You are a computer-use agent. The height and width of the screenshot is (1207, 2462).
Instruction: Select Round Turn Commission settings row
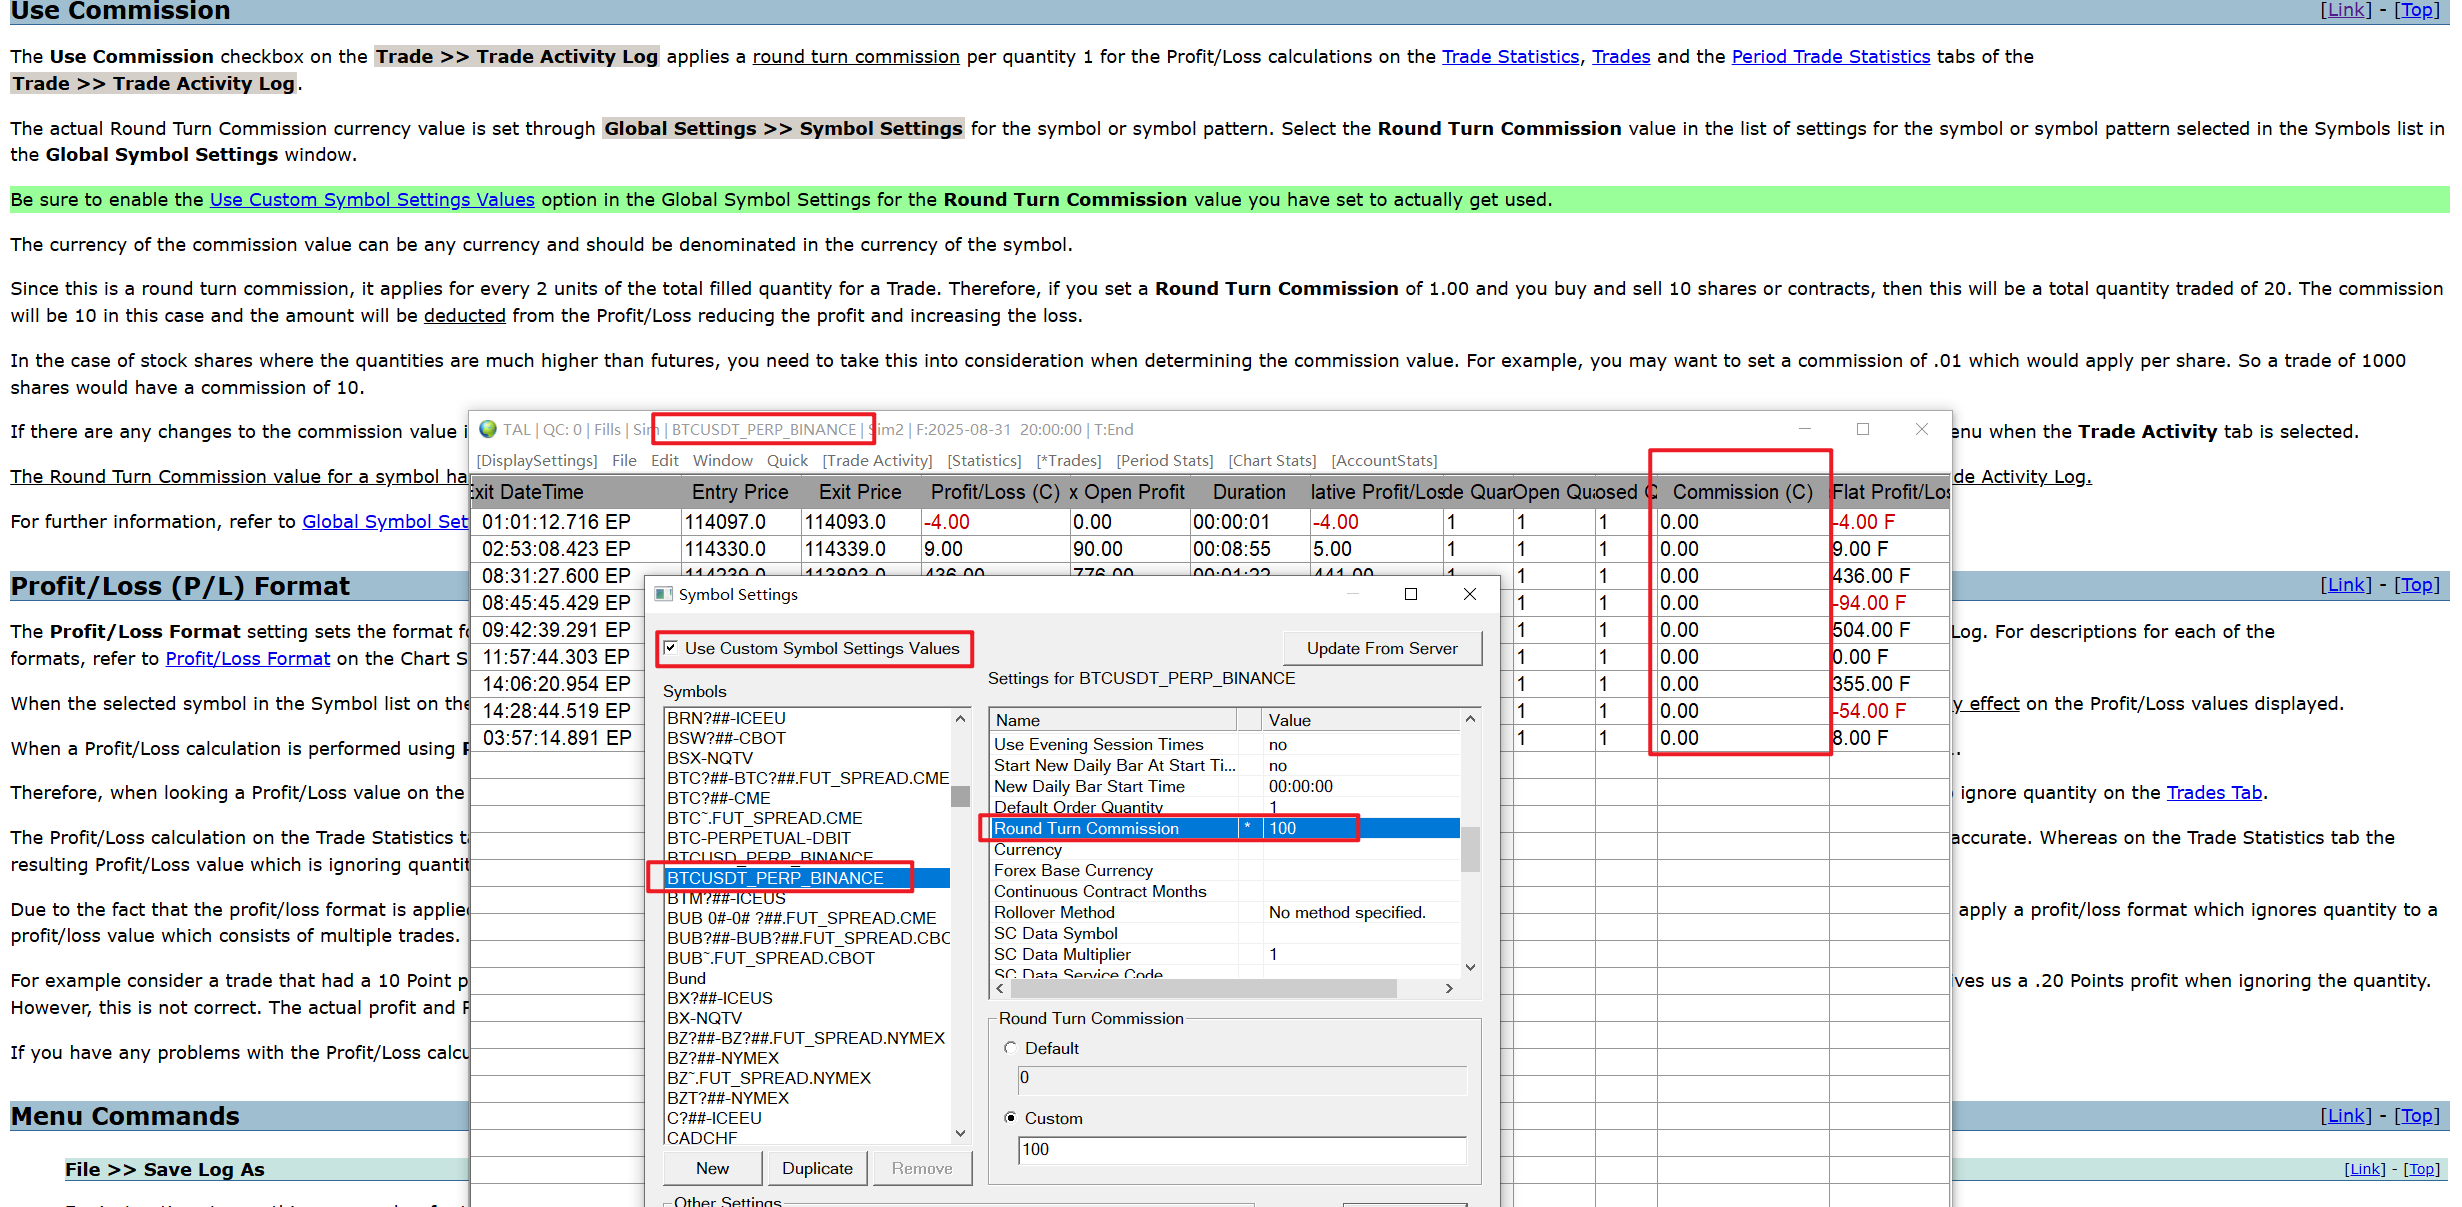pyautogui.click(x=1086, y=828)
